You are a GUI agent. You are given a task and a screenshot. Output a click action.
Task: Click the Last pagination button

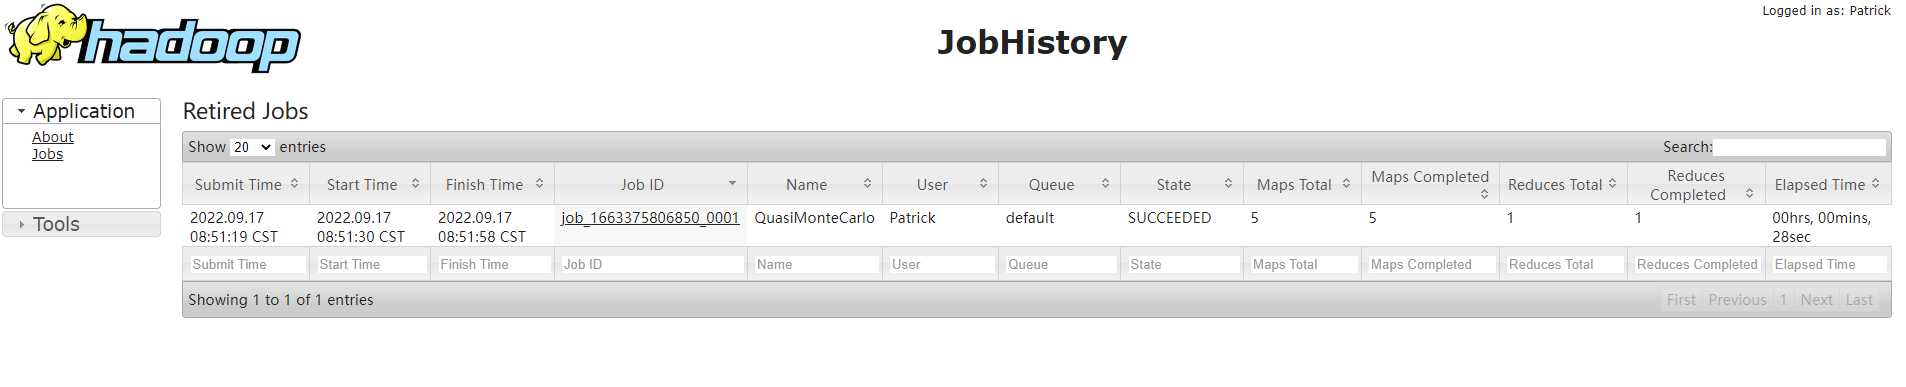tap(1859, 300)
